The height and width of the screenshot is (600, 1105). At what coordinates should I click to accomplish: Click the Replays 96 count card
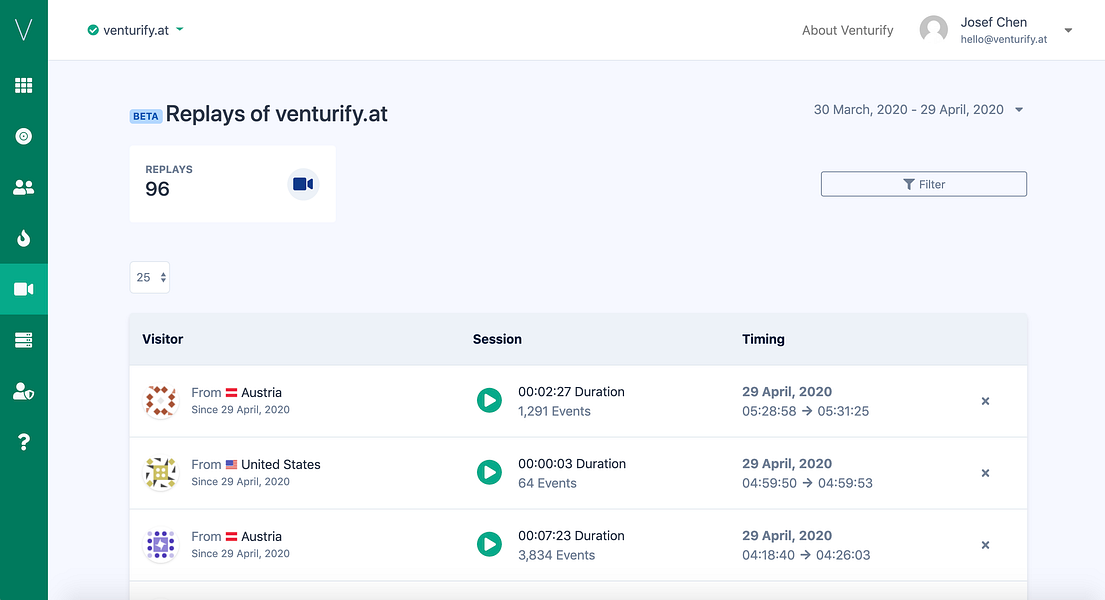tap(233, 184)
